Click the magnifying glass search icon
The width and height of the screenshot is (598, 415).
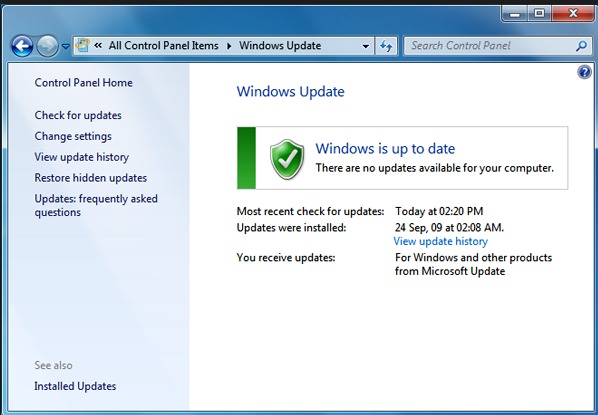581,46
